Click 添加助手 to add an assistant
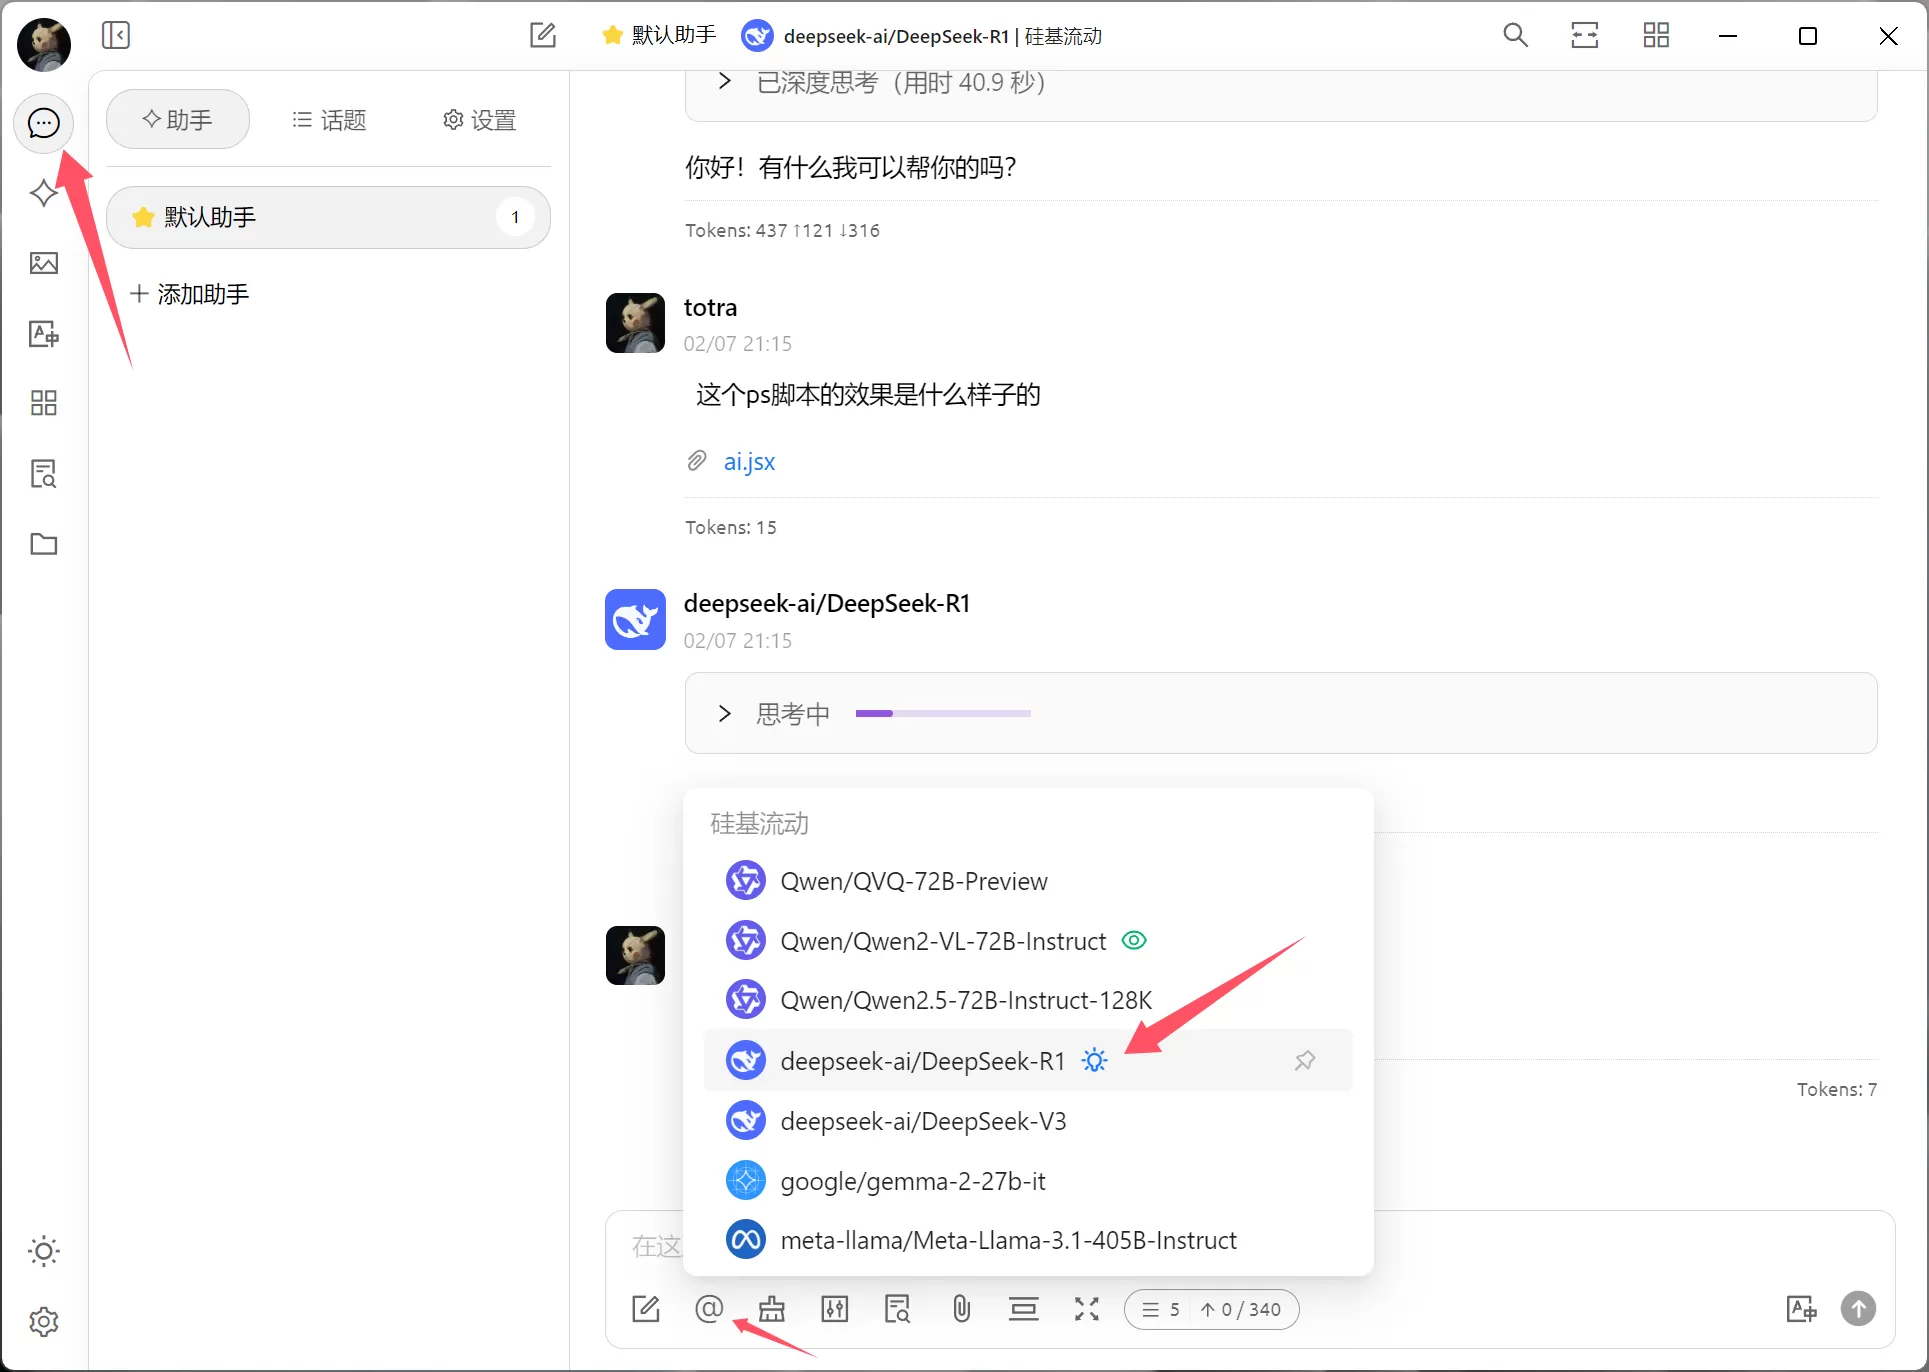Image resolution: width=1929 pixels, height=1372 pixels. pos(190,294)
